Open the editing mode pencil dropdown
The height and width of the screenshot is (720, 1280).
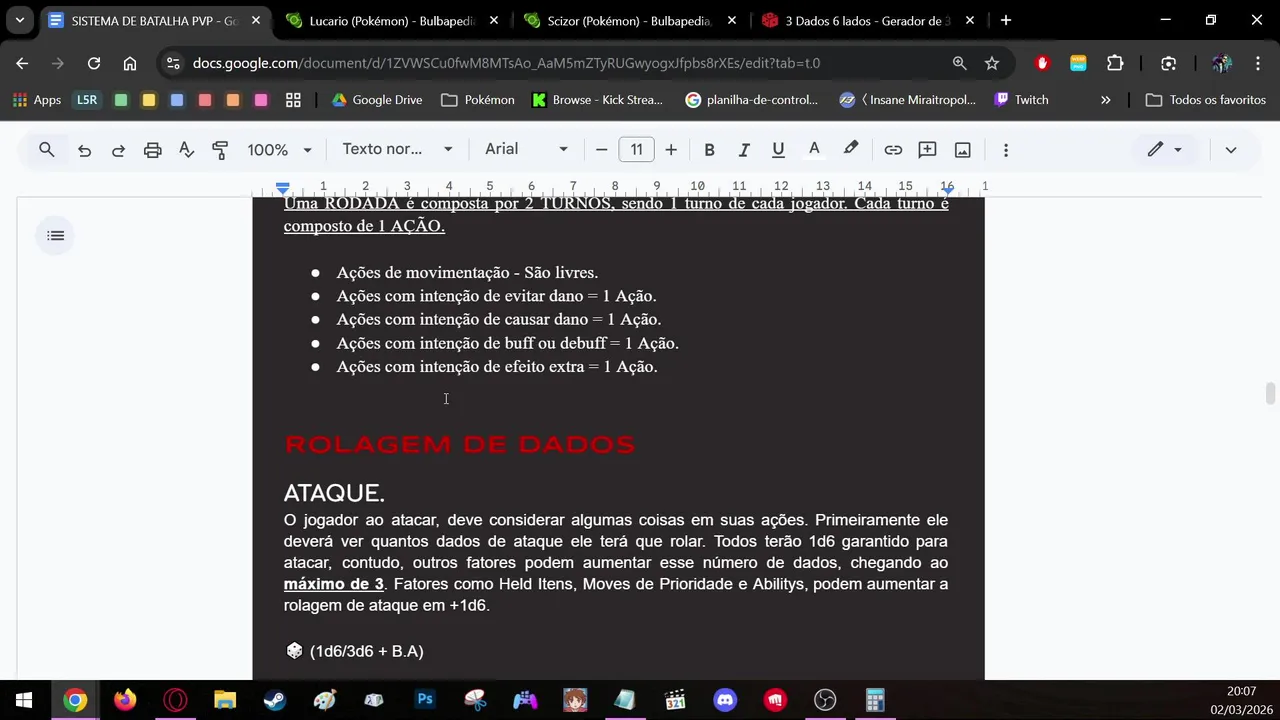tap(1164, 150)
